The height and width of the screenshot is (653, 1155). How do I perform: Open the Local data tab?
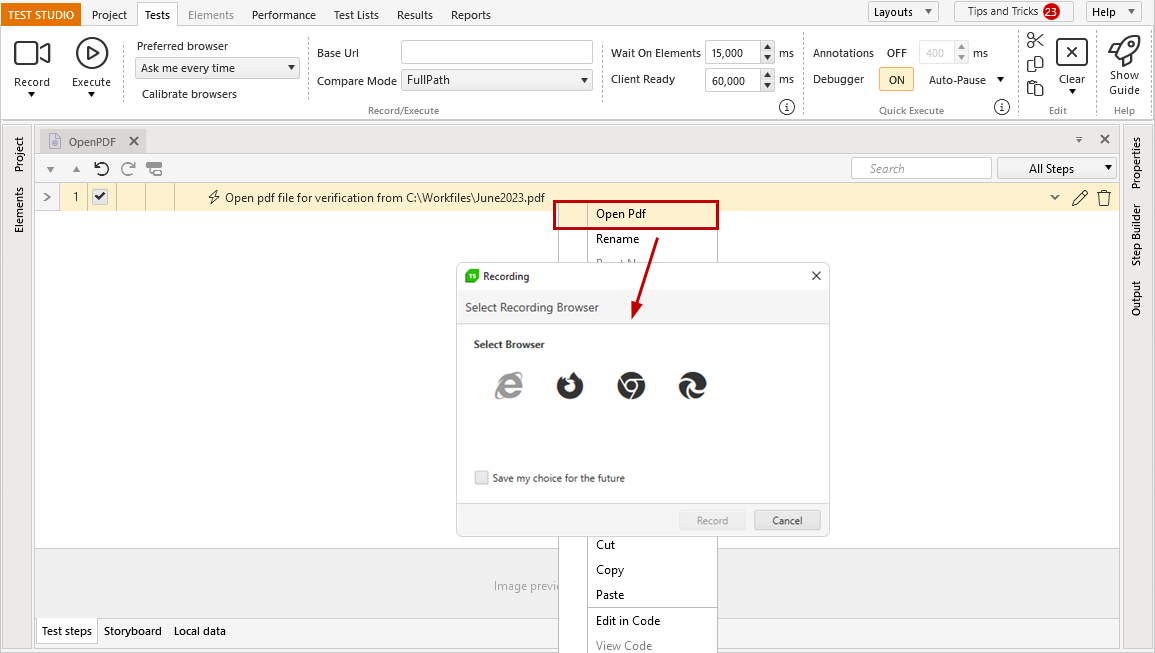[x=200, y=631]
